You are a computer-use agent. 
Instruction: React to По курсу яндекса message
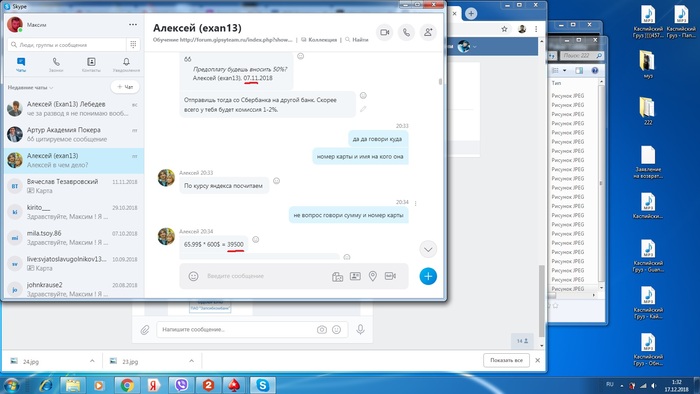click(x=276, y=181)
